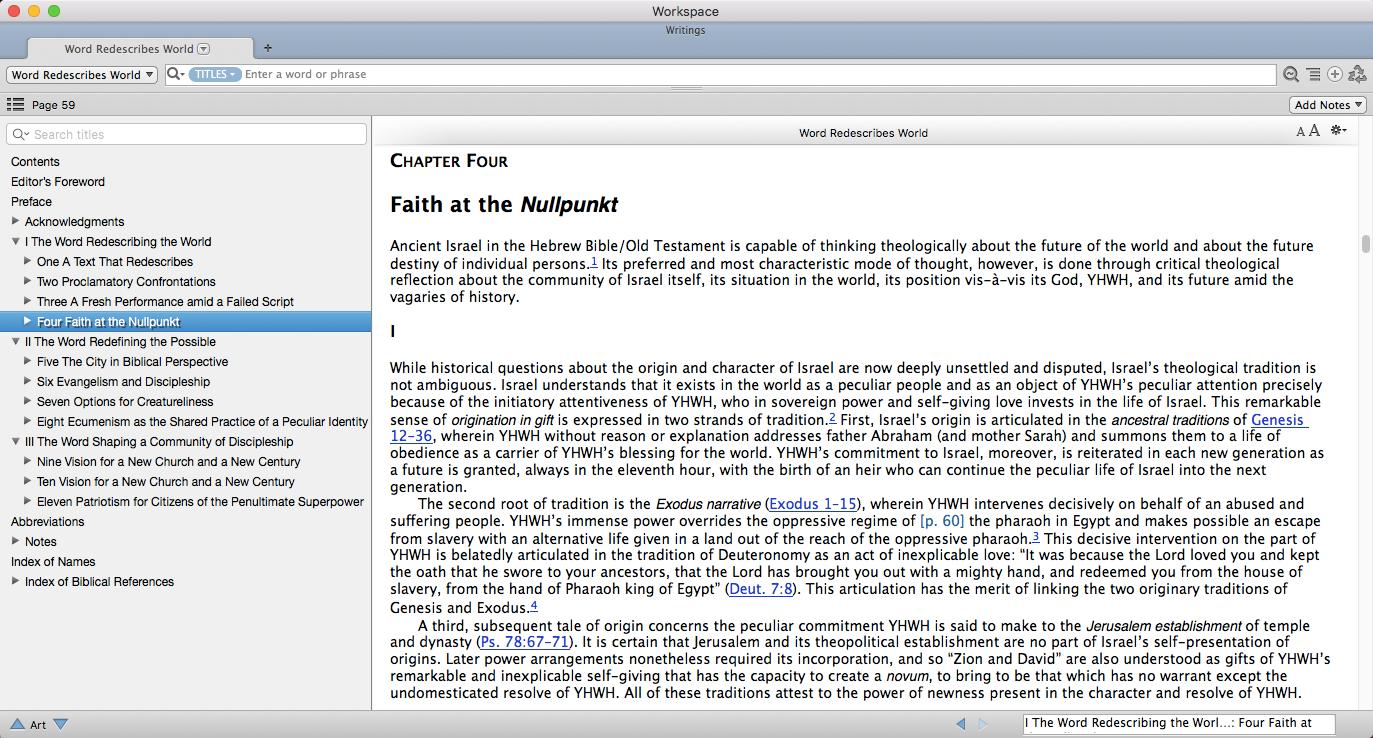
Task: Click the up triangle next to Art
Action: 17,724
